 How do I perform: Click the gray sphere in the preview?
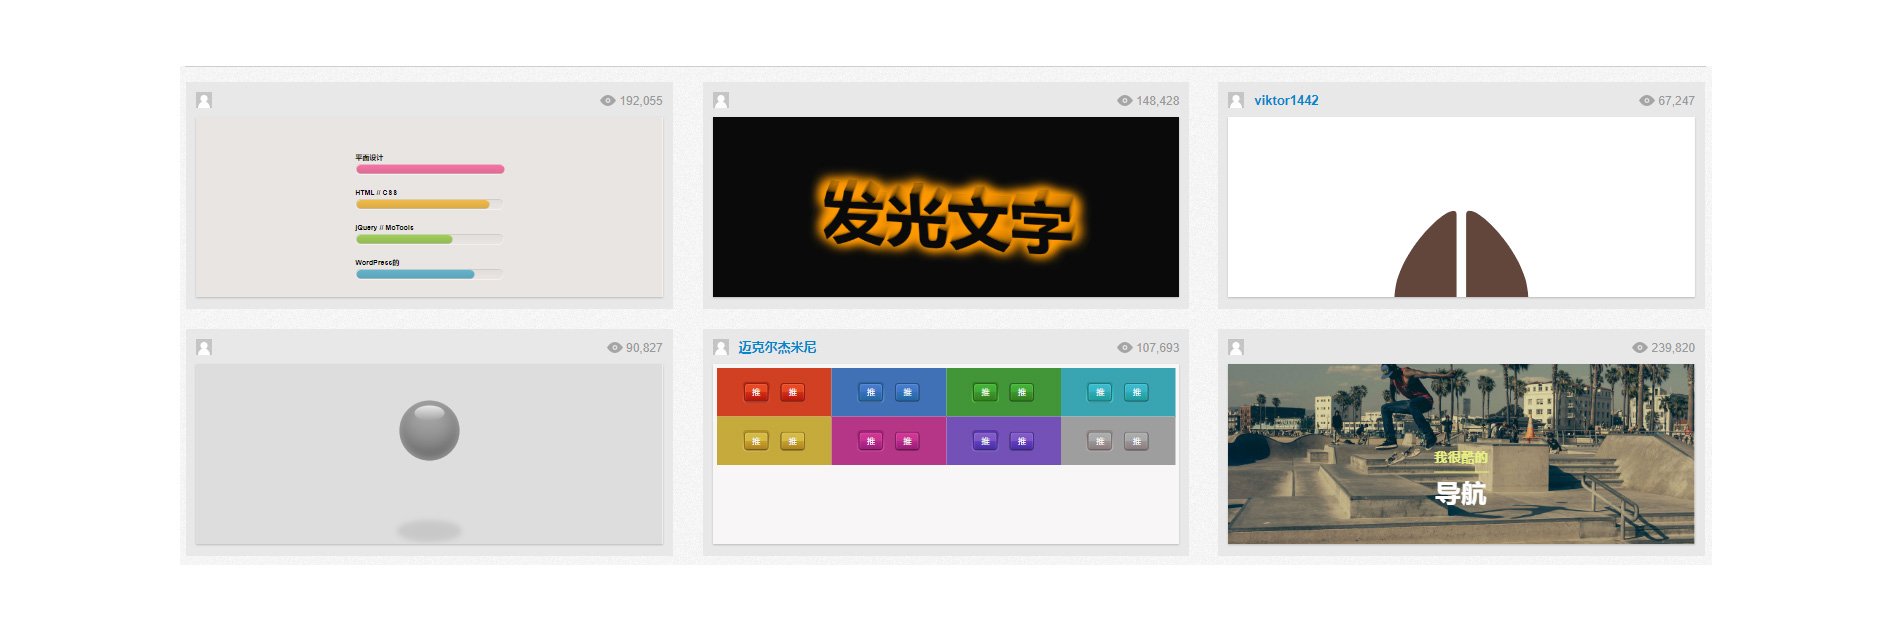[x=429, y=430]
